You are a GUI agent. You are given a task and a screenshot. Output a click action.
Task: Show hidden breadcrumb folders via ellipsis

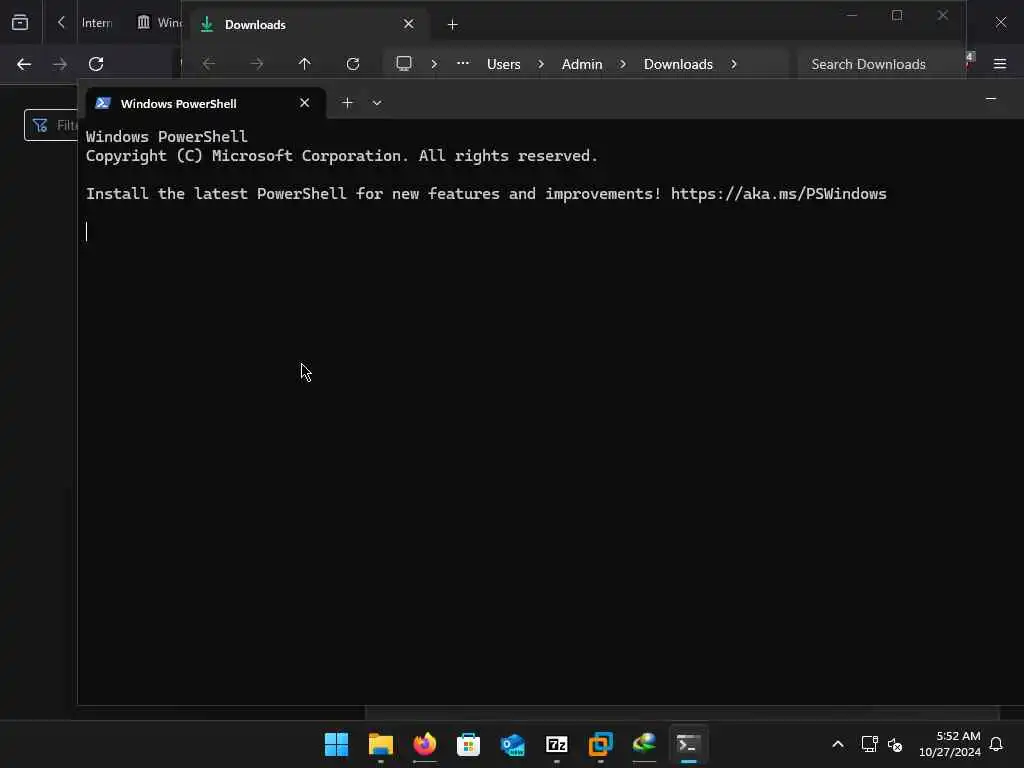[462, 63]
